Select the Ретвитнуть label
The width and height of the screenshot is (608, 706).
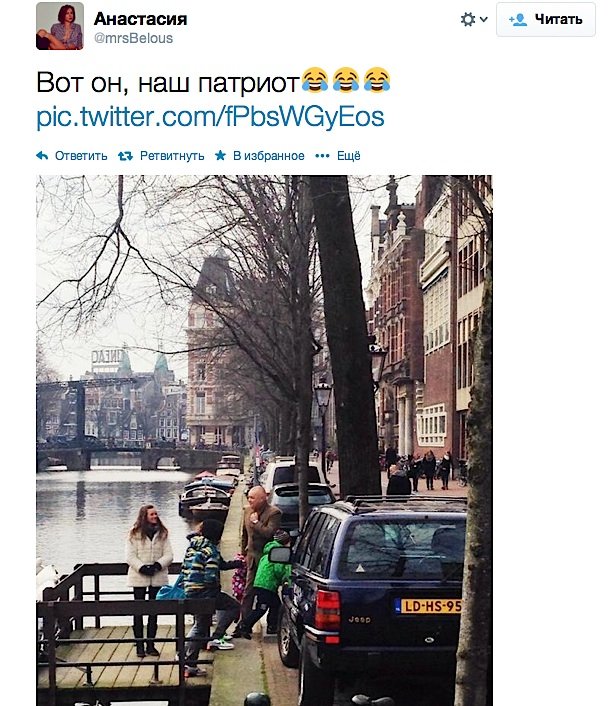[172, 156]
